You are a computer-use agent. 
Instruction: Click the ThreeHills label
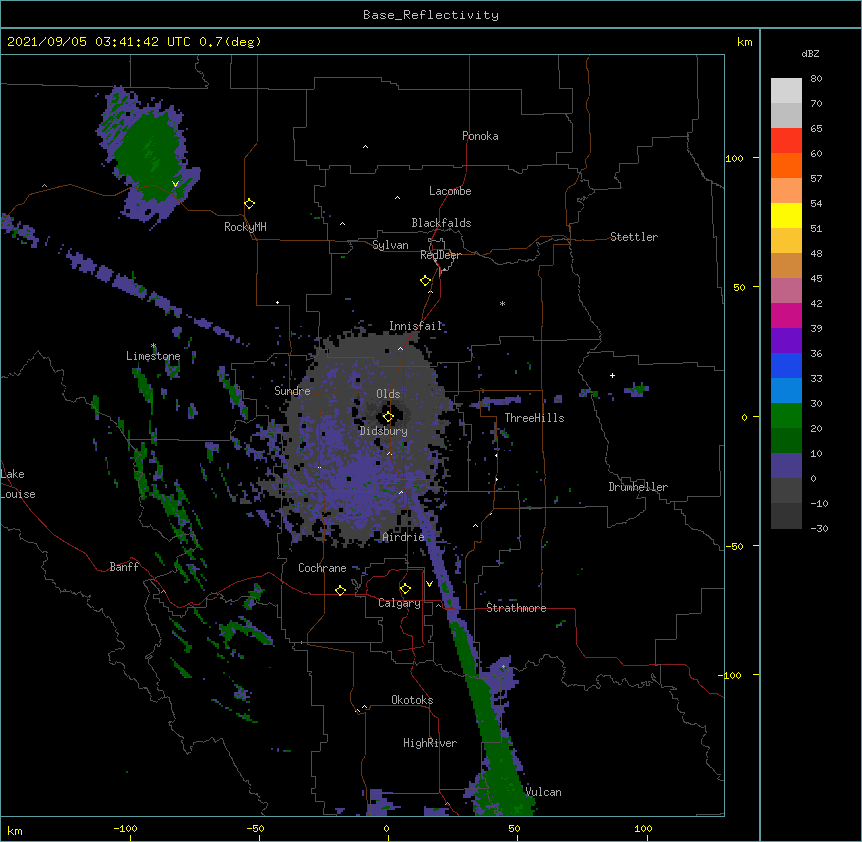click(534, 418)
